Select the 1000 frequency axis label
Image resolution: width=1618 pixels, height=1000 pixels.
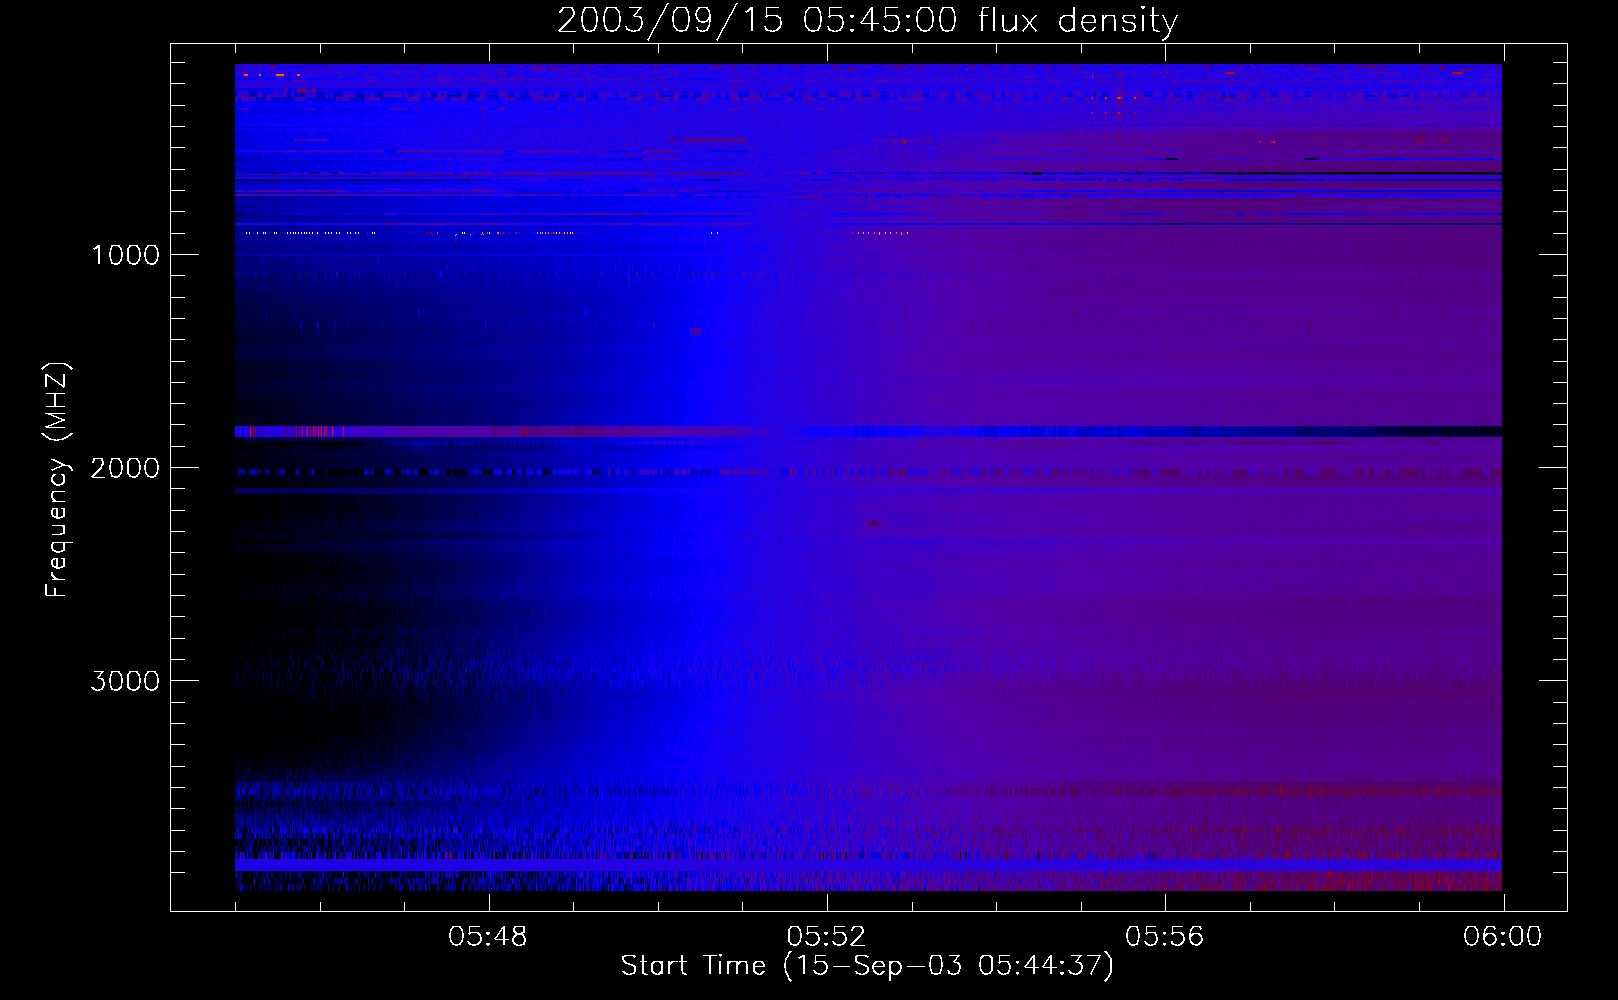pos(125,255)
